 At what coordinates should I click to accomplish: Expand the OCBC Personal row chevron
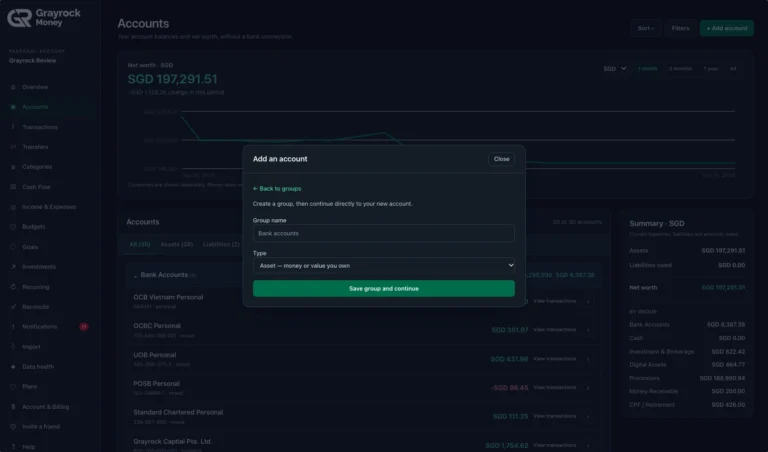tap(588, 330)
